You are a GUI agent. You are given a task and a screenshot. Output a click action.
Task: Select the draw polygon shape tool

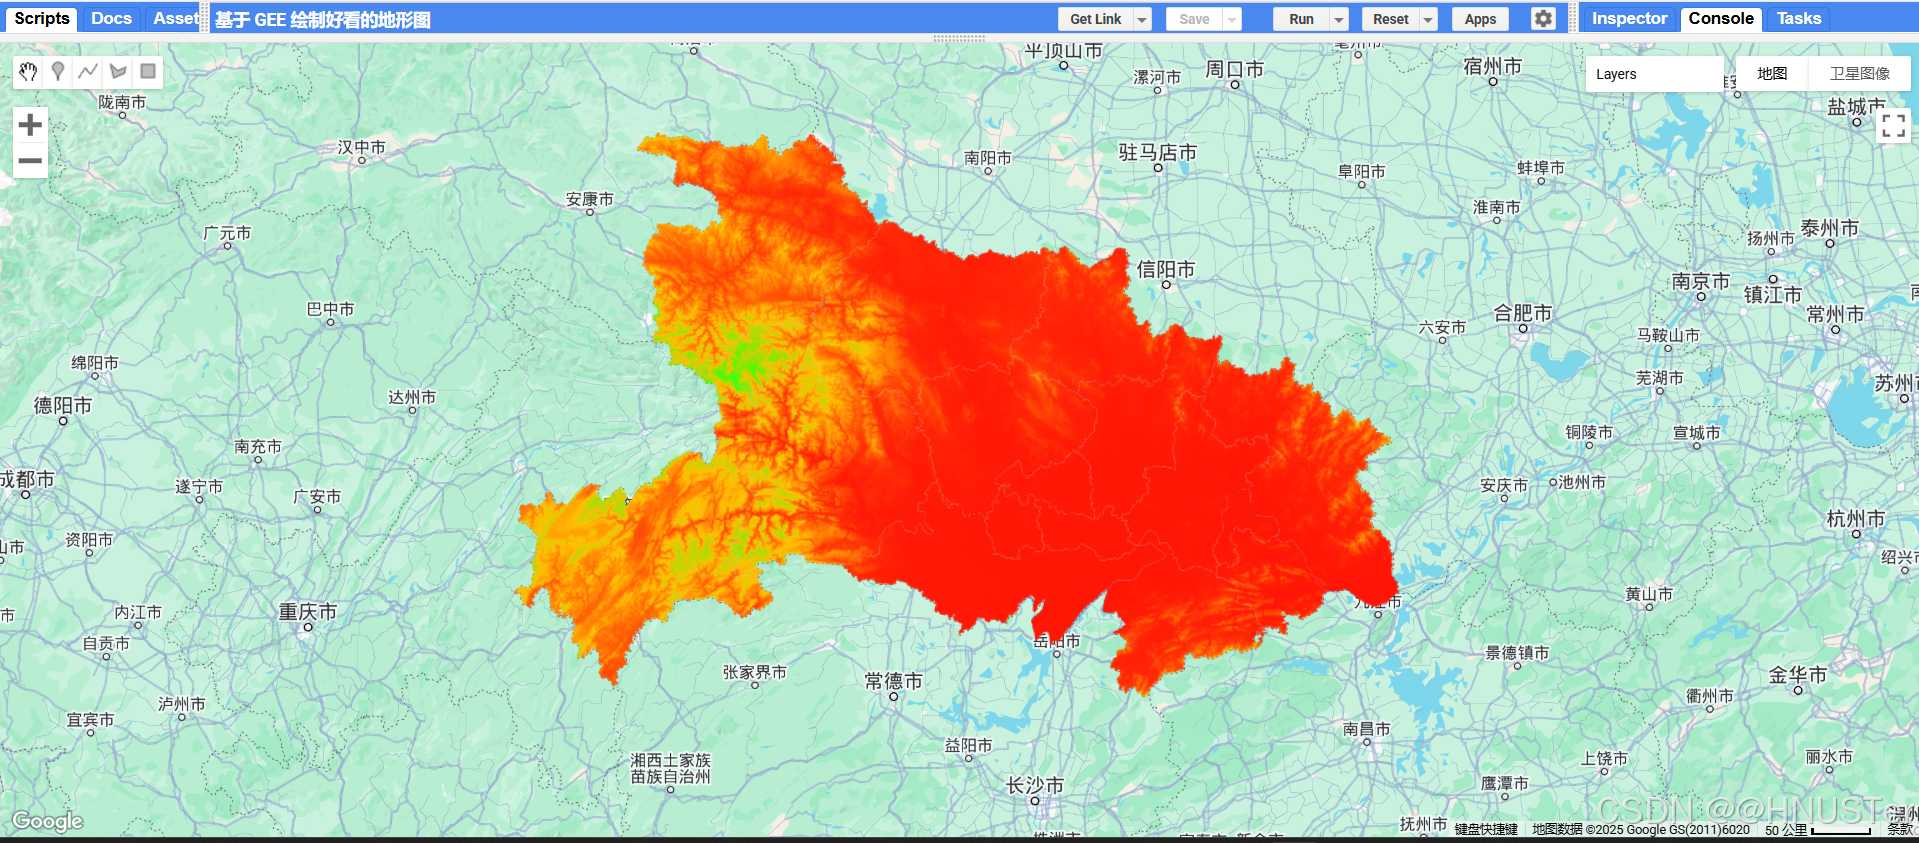click(x=118, y=71)
